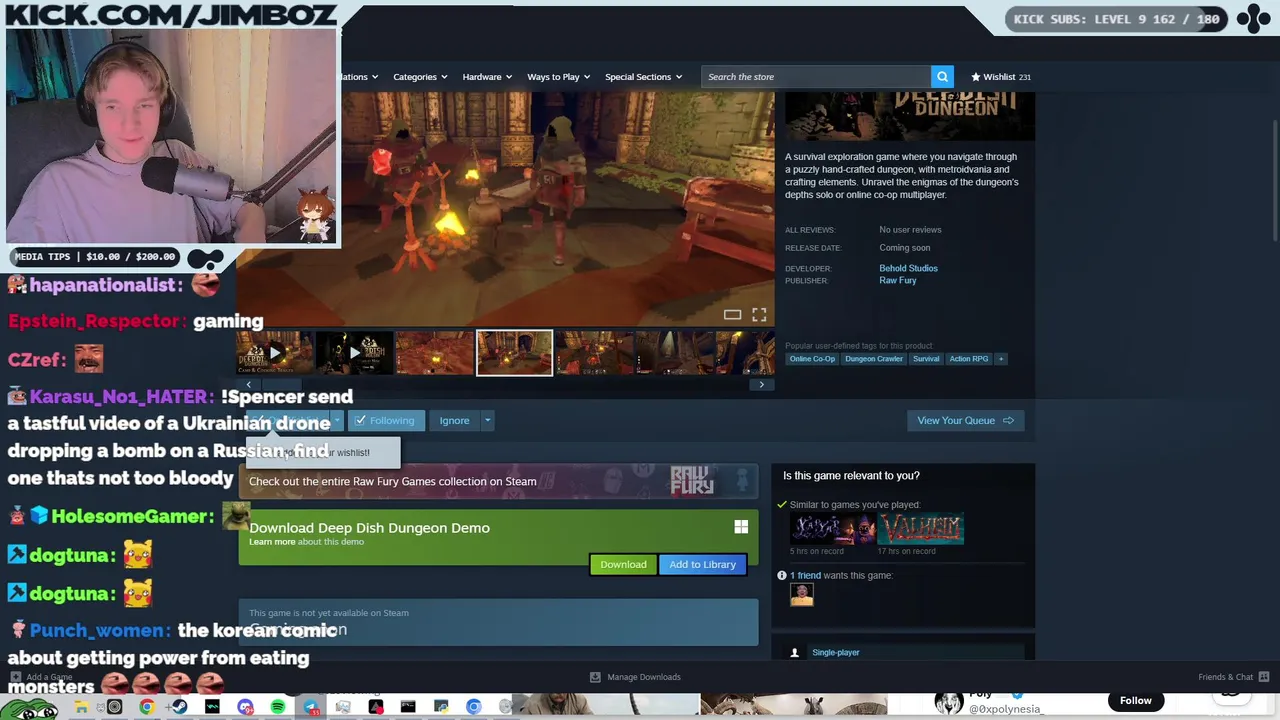The image size is (1280, 720).
Task: Click the Windows platform icon on demo banner
Action: click(741, 527)
